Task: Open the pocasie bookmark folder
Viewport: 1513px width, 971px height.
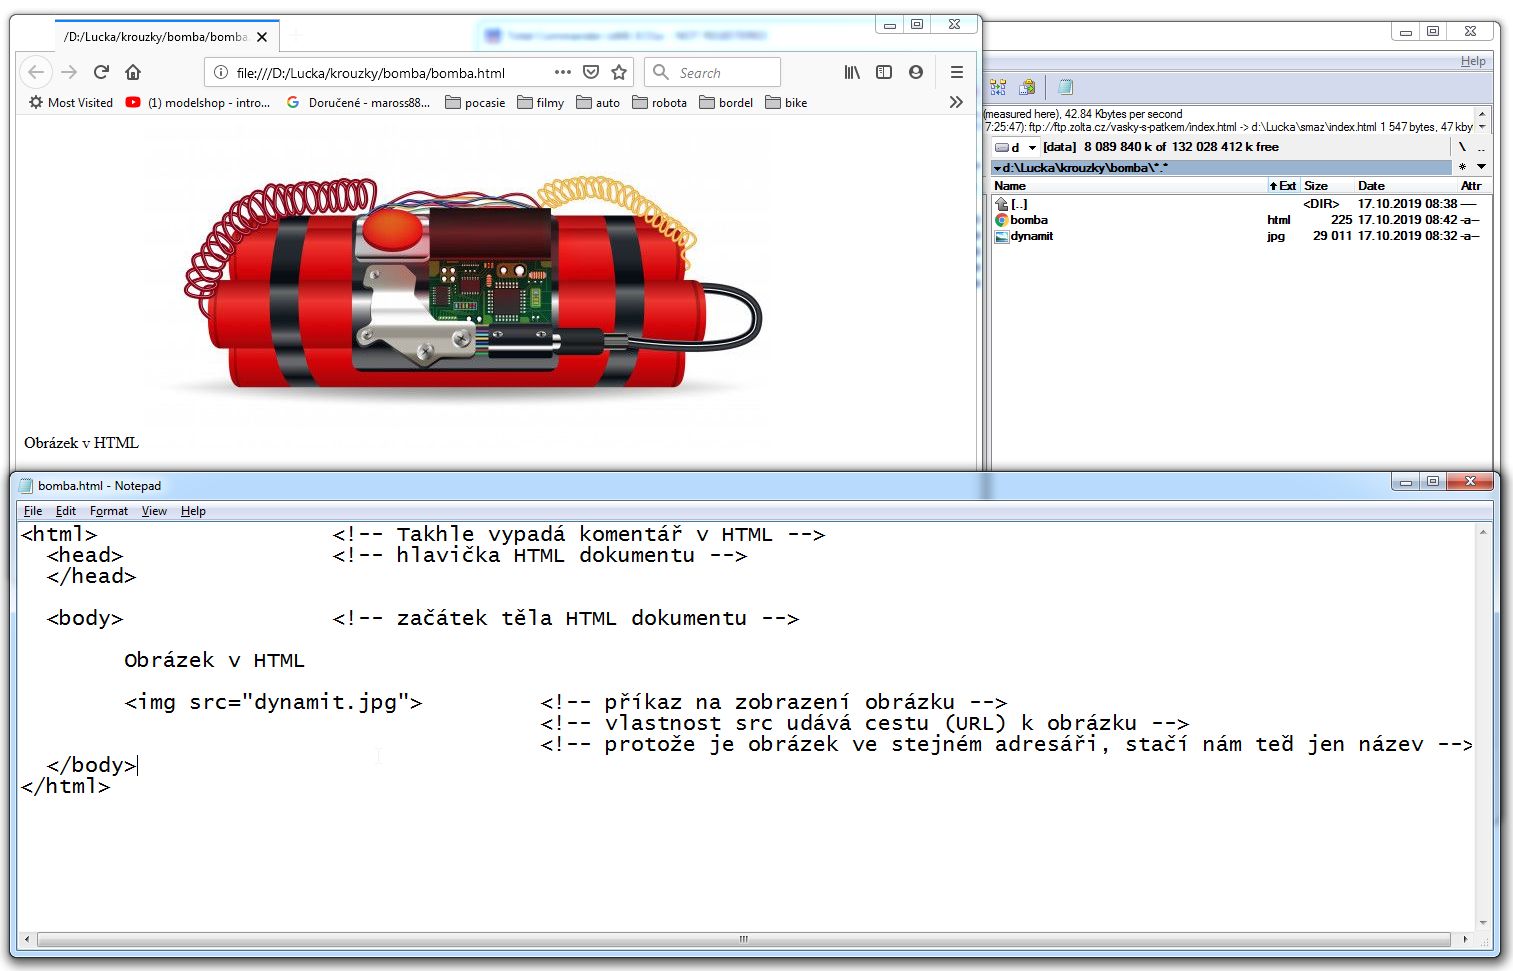Action: pyautogui.click(x=475, y=102)
